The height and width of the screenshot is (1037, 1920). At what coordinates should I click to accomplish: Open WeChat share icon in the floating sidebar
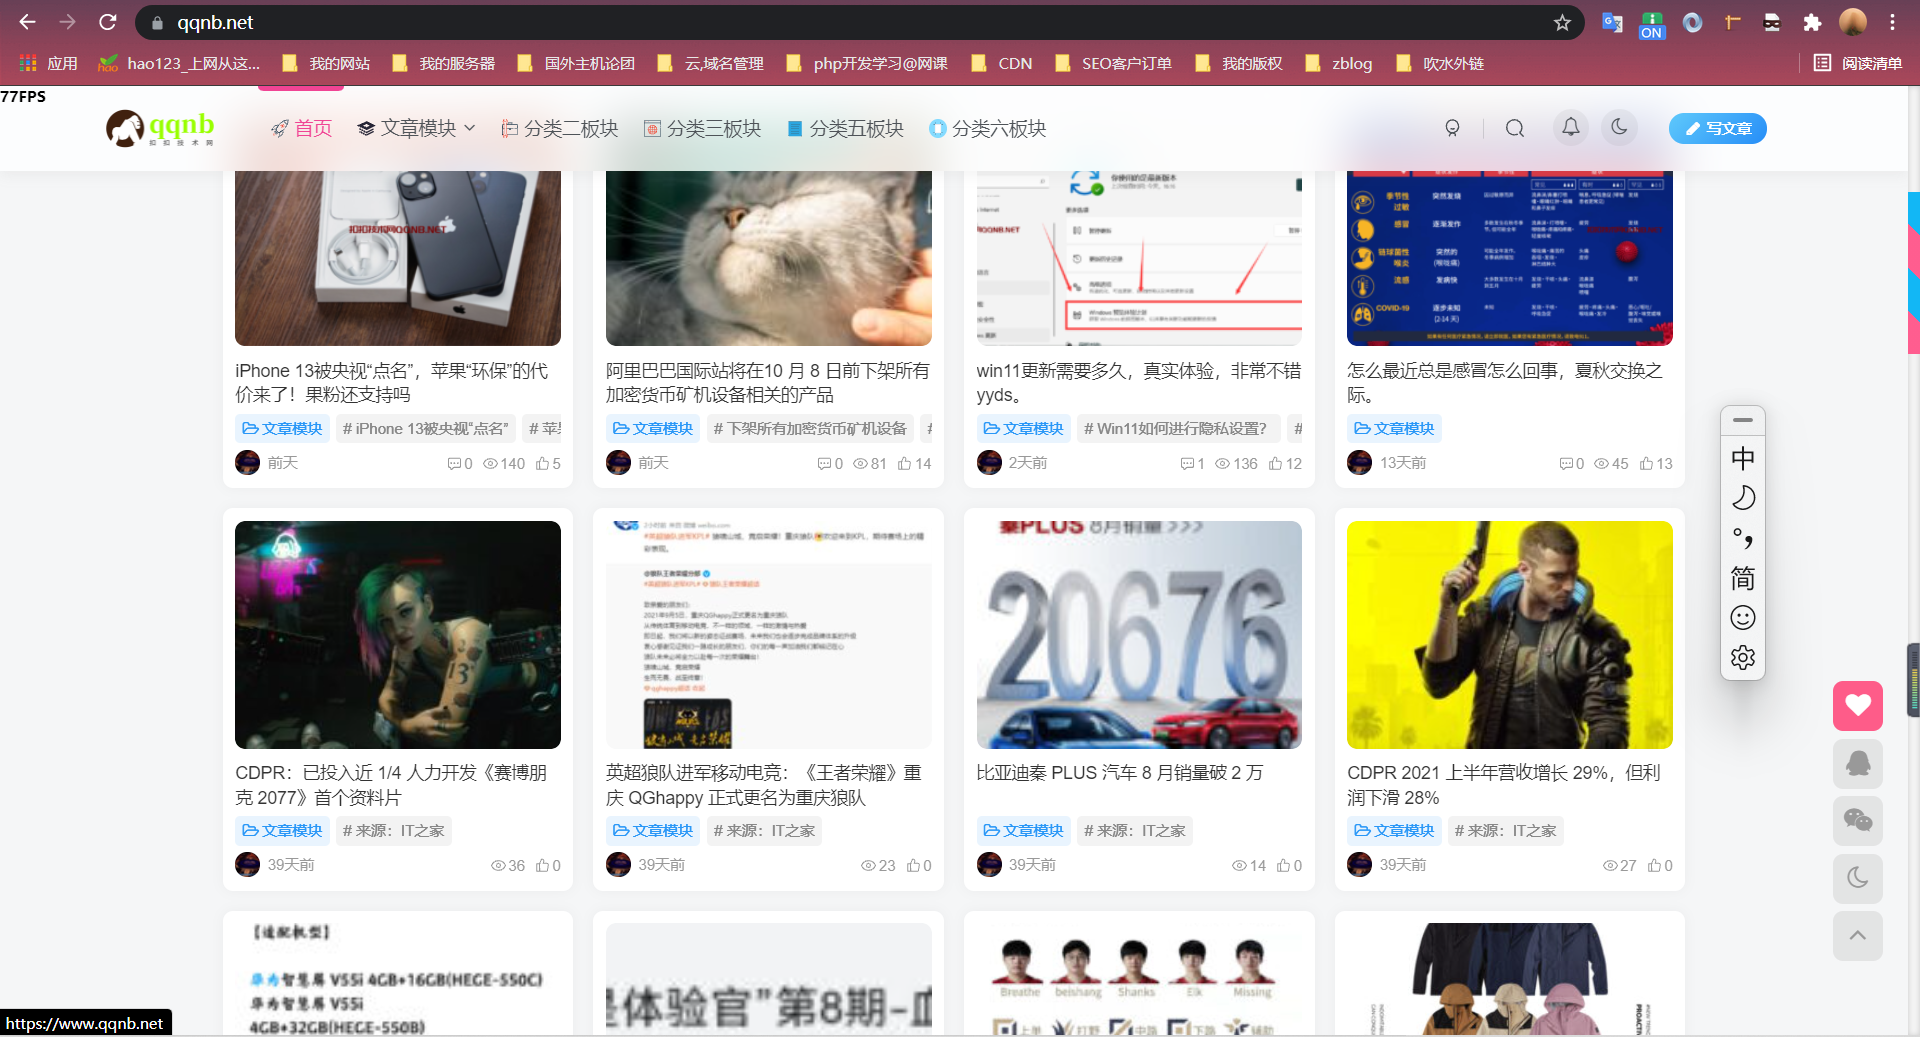coord(1858,820)
